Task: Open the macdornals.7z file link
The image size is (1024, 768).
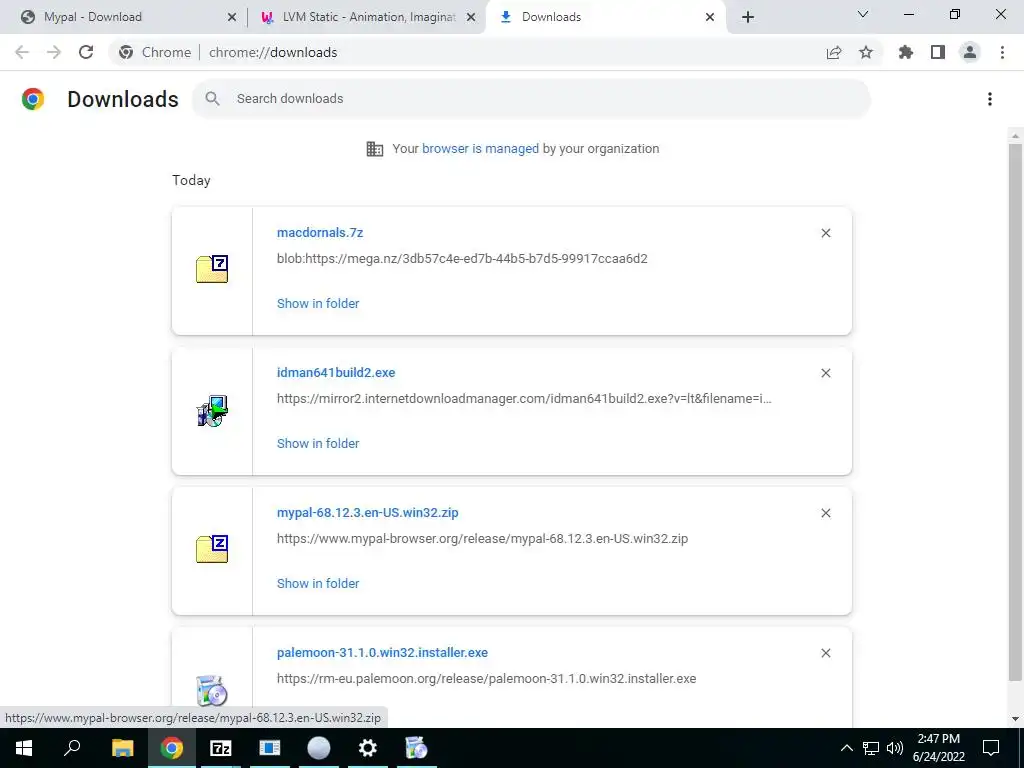Action: pyautogui.click(x=320, y=232)
